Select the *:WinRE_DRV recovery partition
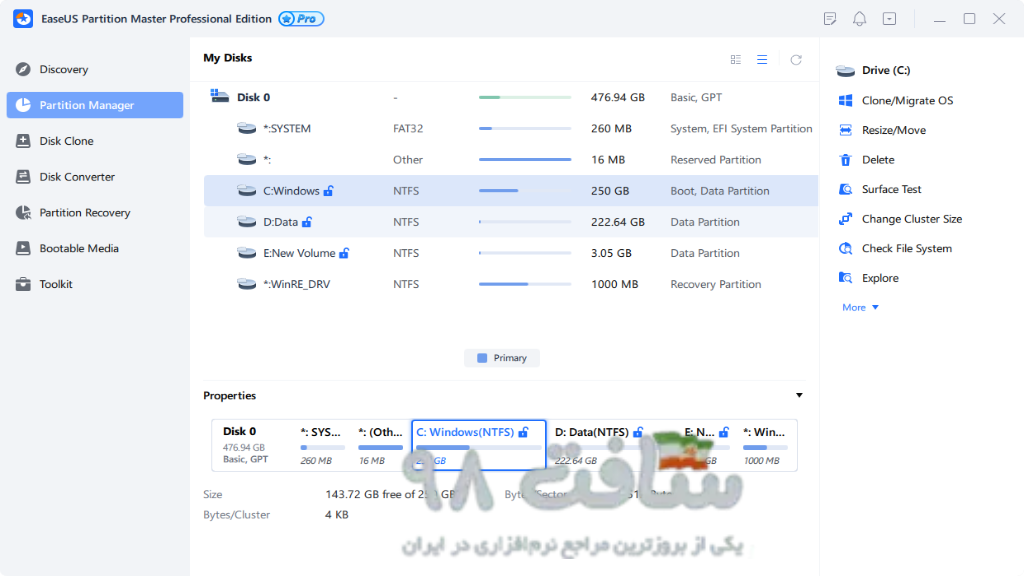This screenshot has width=1024, height=576. [x=511, y=284]
